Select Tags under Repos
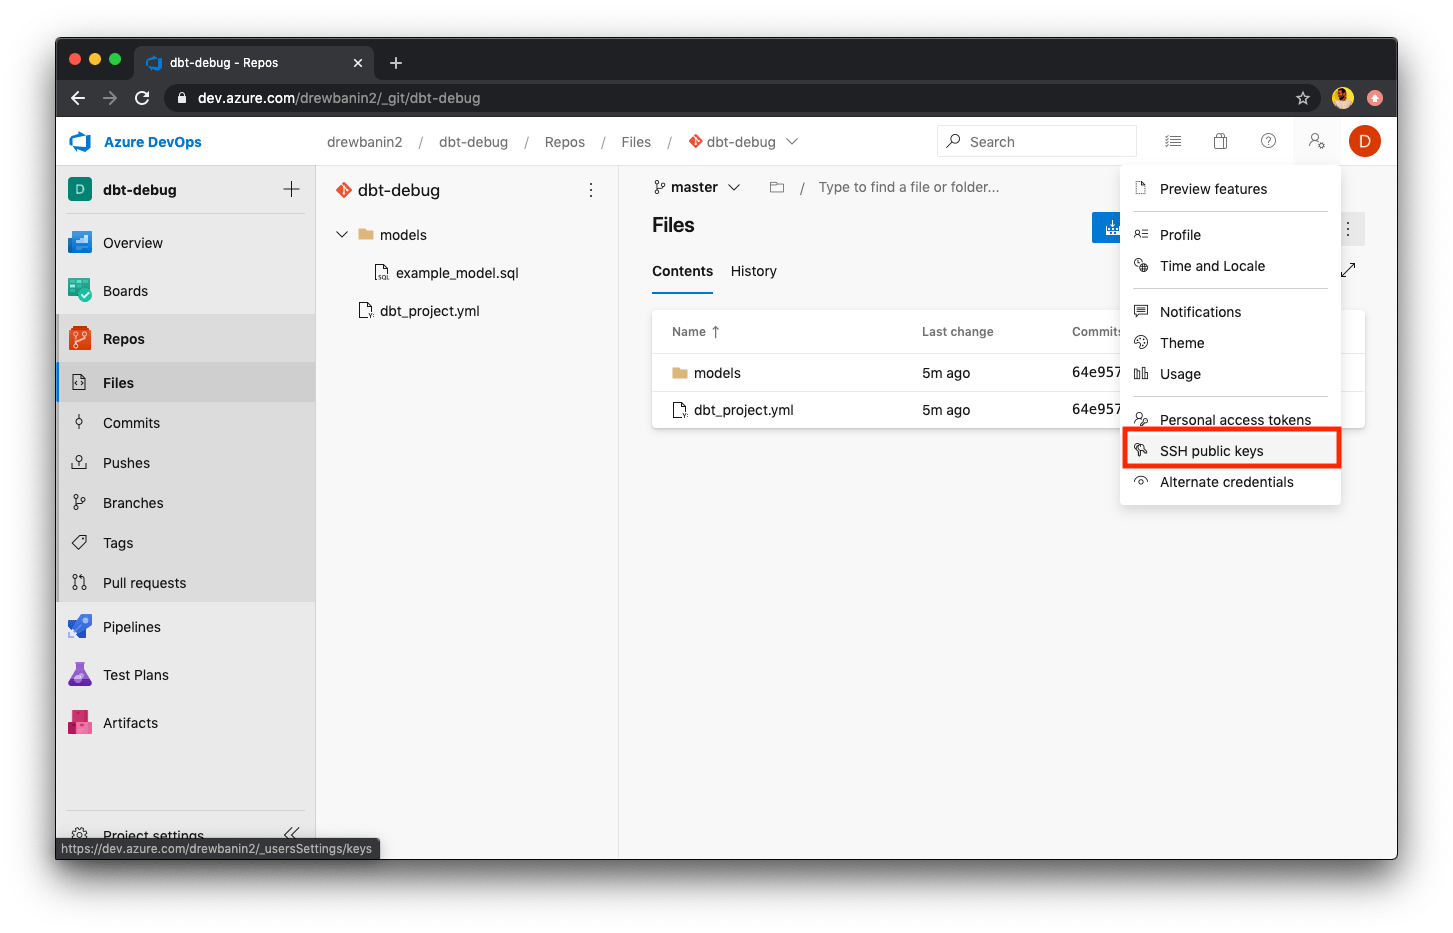Screen dimensions: 1453x933 tap(120, 542)
